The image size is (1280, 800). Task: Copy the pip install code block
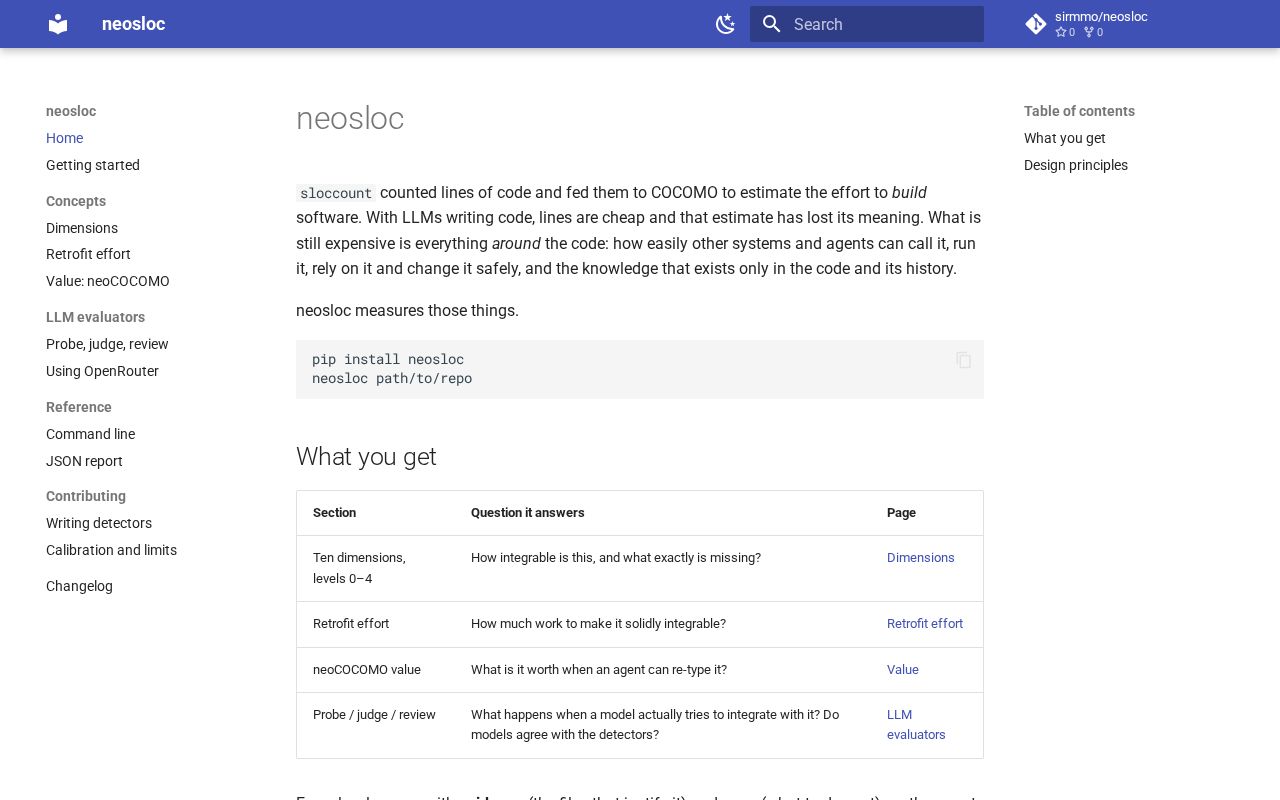point(963,360)
